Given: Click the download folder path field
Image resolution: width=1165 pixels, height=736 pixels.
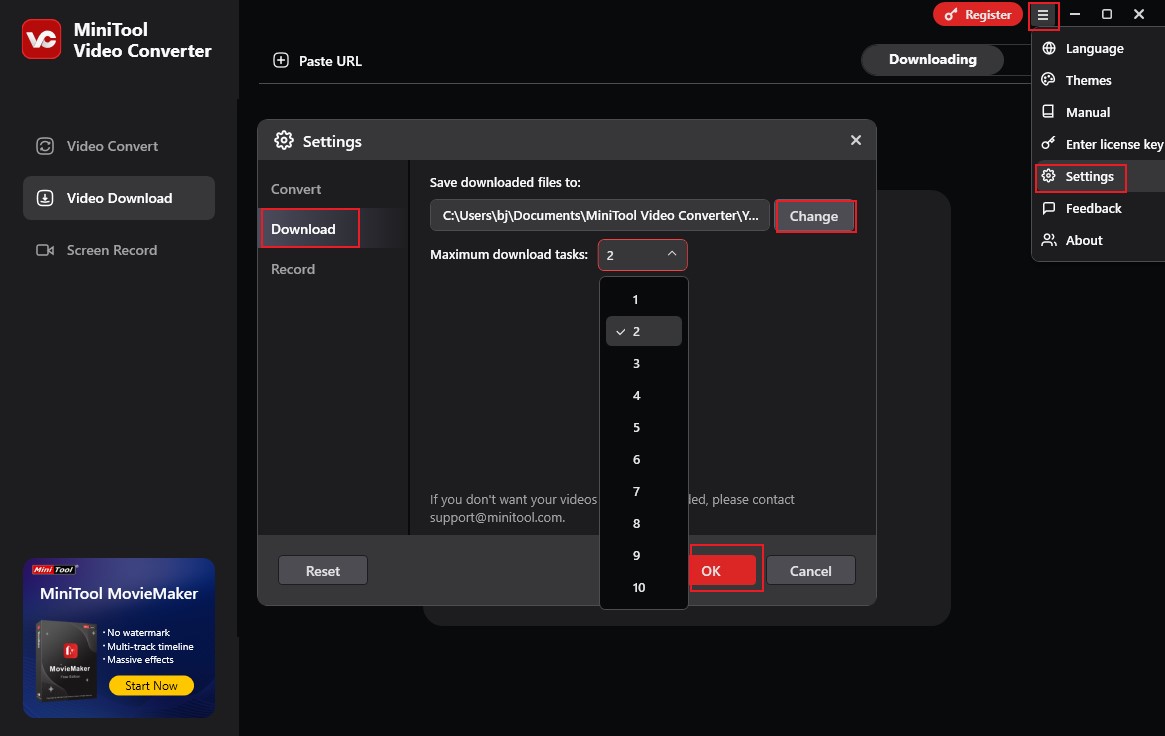Looking at the screenshot, I should click(600, 215).
